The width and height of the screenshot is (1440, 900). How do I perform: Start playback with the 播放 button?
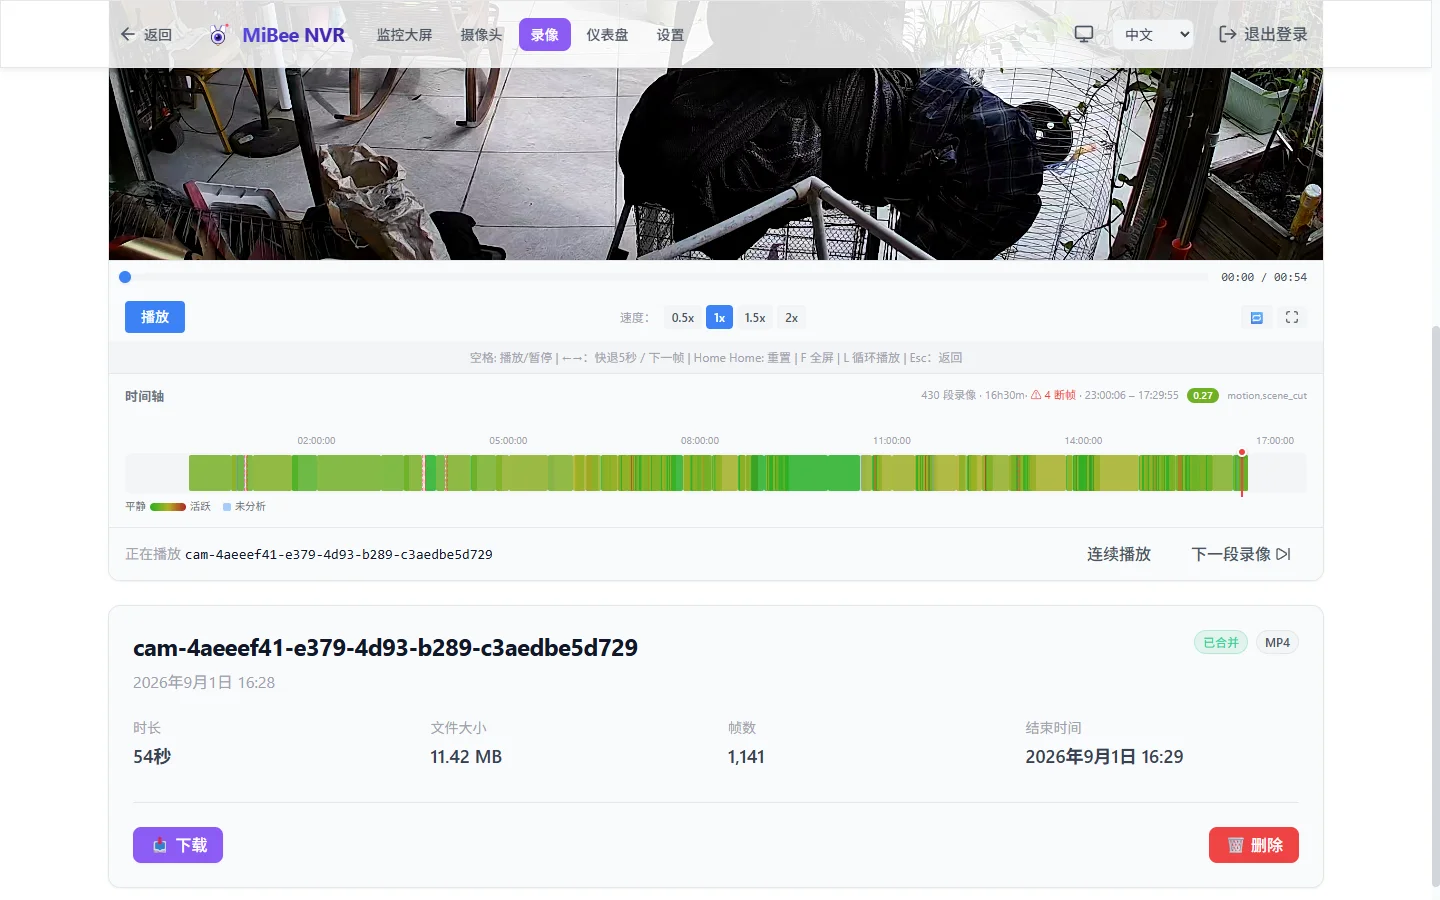tap(155, 317)
